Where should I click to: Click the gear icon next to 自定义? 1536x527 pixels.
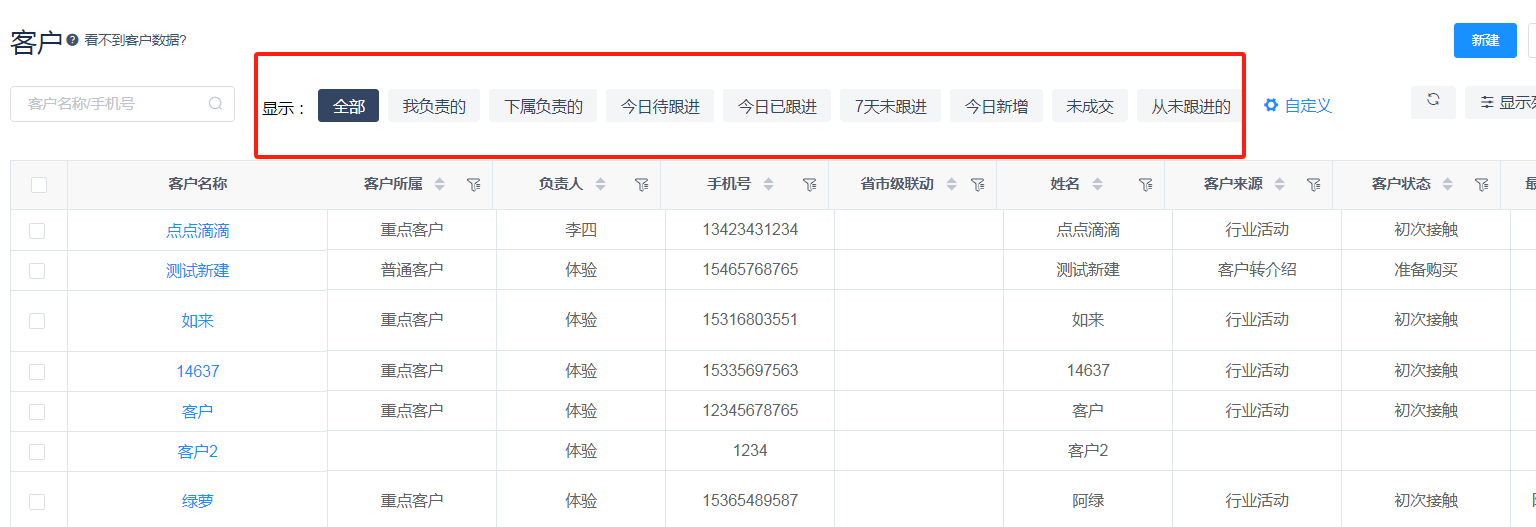pyautogui.click(x=1271, y=105)
